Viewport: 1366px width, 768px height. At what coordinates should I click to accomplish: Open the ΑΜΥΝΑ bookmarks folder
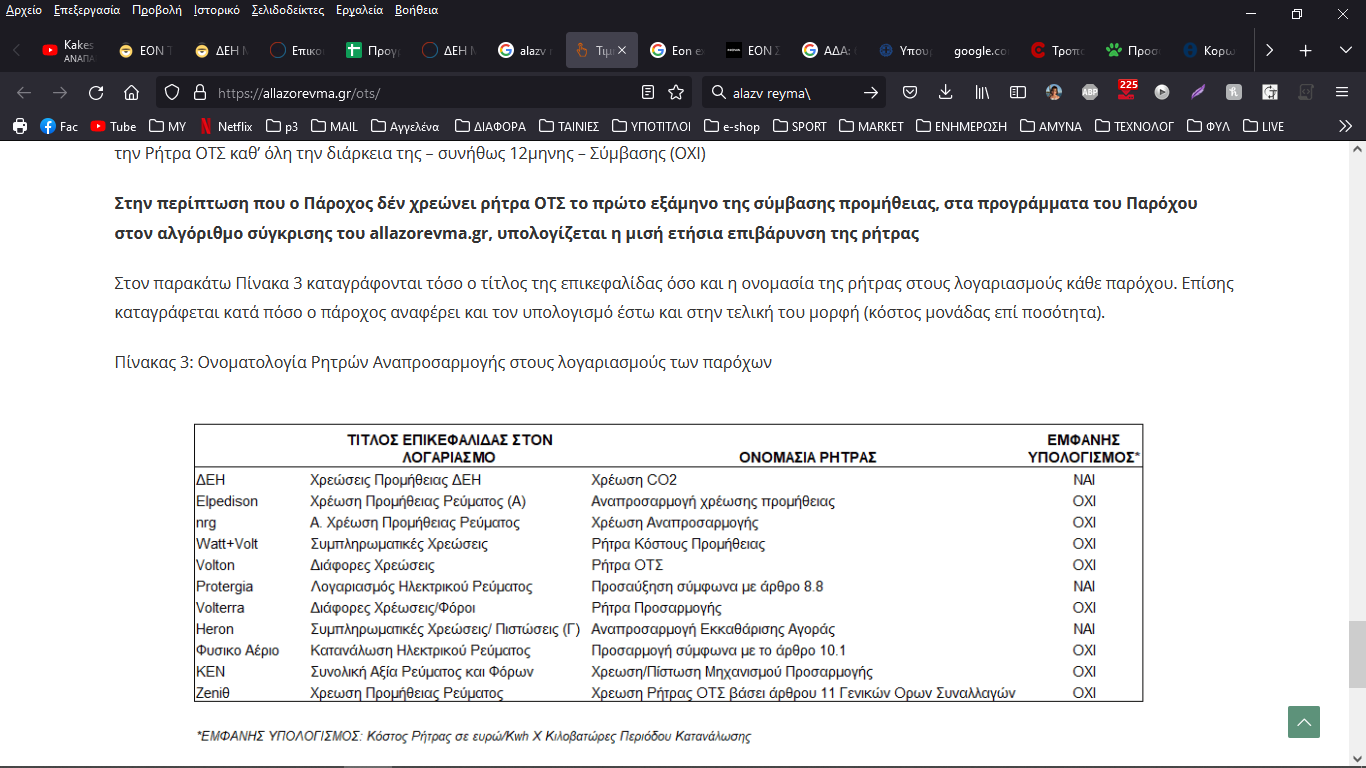pyautogui.click(x=1051, y=126)
